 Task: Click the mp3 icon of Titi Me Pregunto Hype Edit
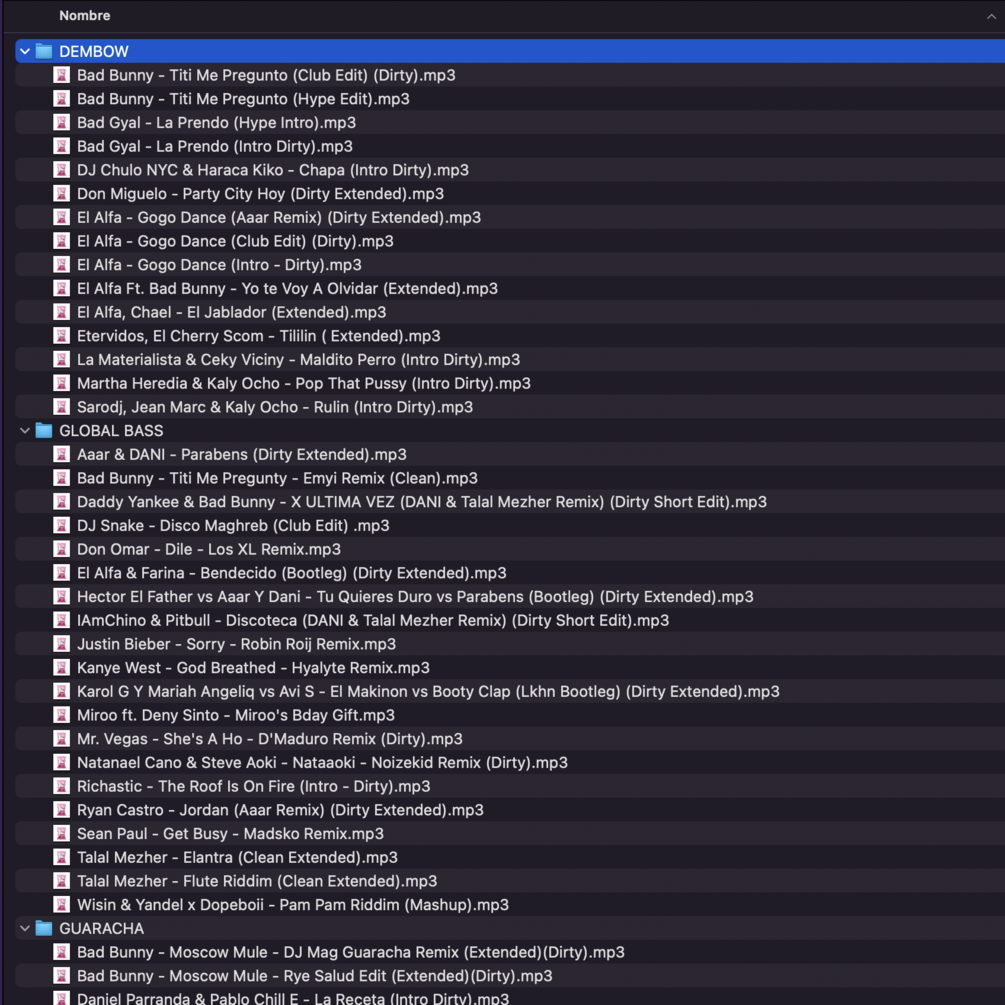[62, 99]
